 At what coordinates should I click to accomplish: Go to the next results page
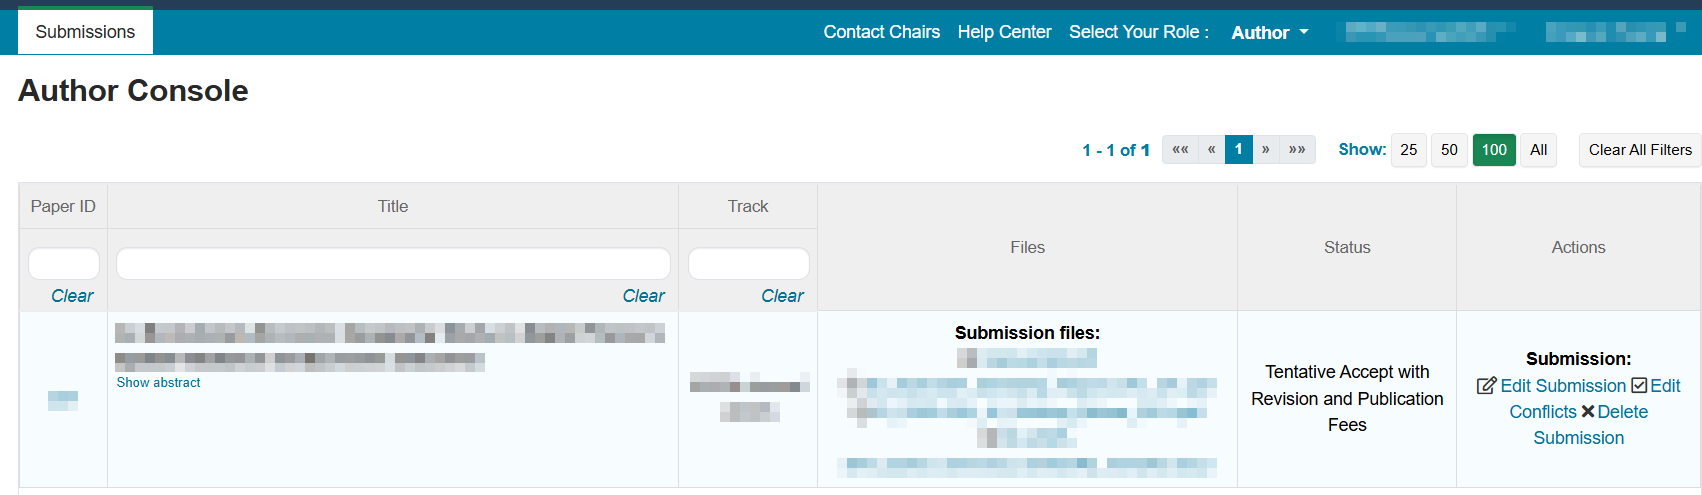point(1266,150)
